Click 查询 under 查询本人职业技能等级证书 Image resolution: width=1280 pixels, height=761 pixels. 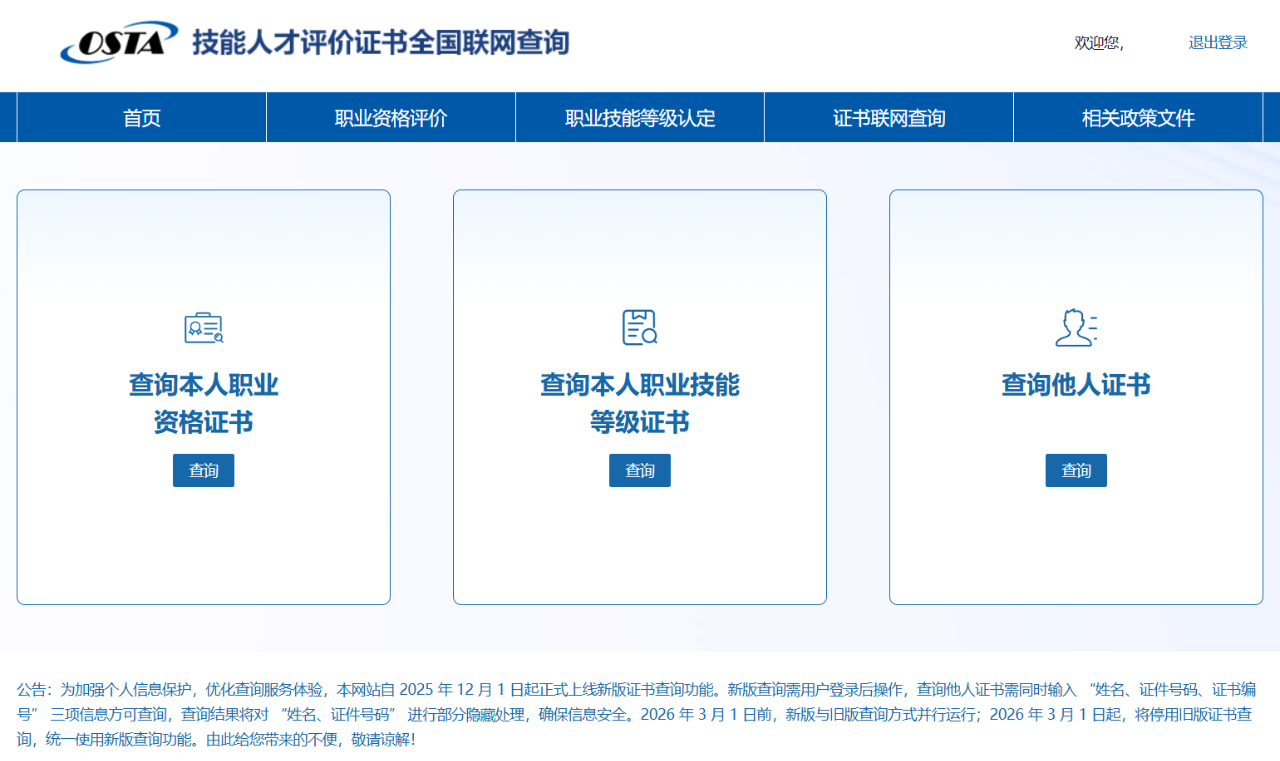click(639, 470)
